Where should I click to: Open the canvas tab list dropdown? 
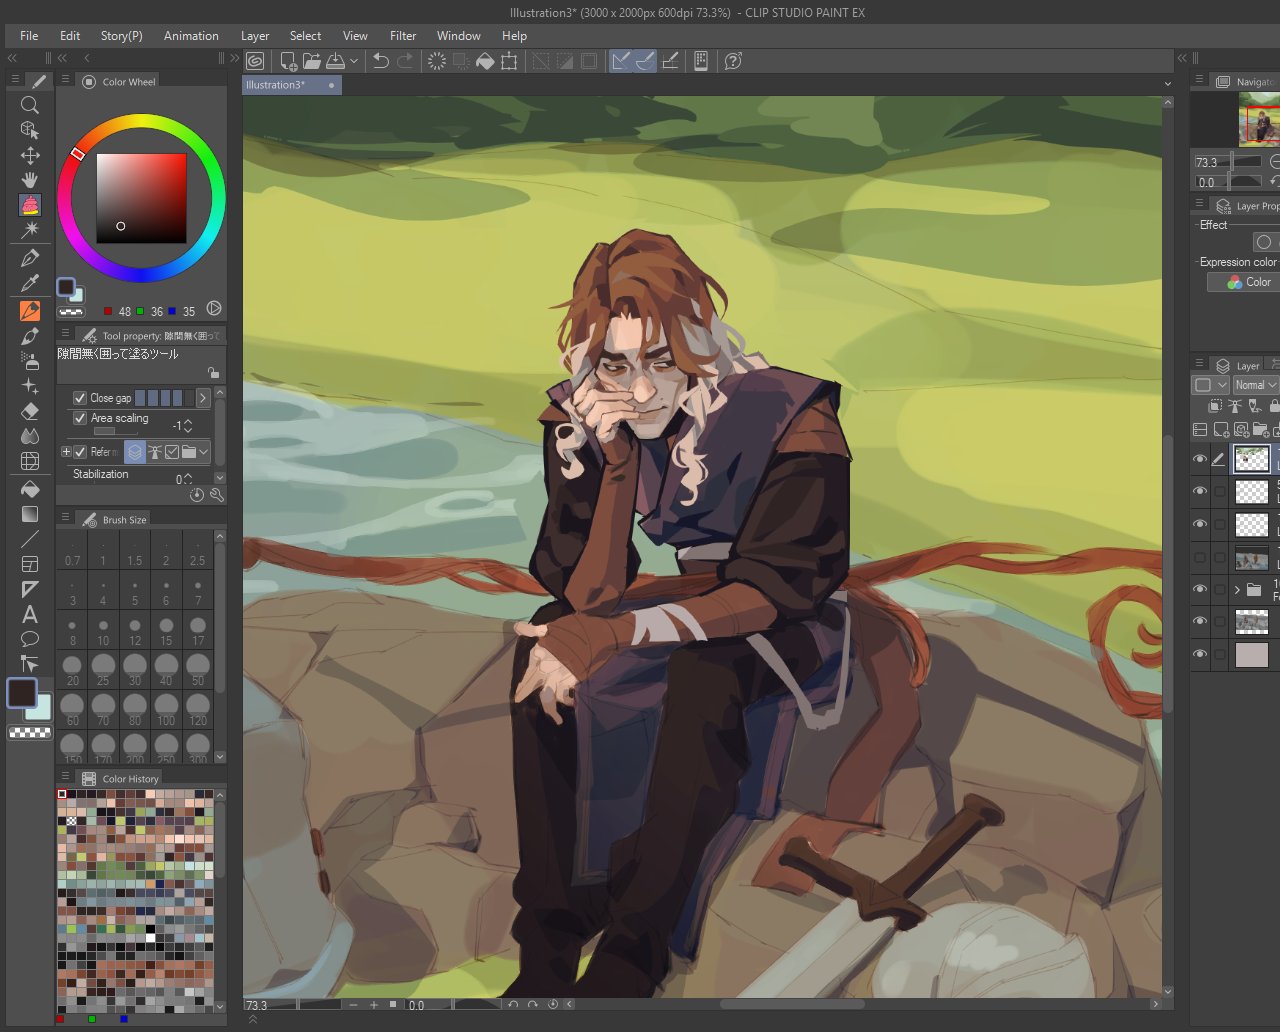point(1167,85)
